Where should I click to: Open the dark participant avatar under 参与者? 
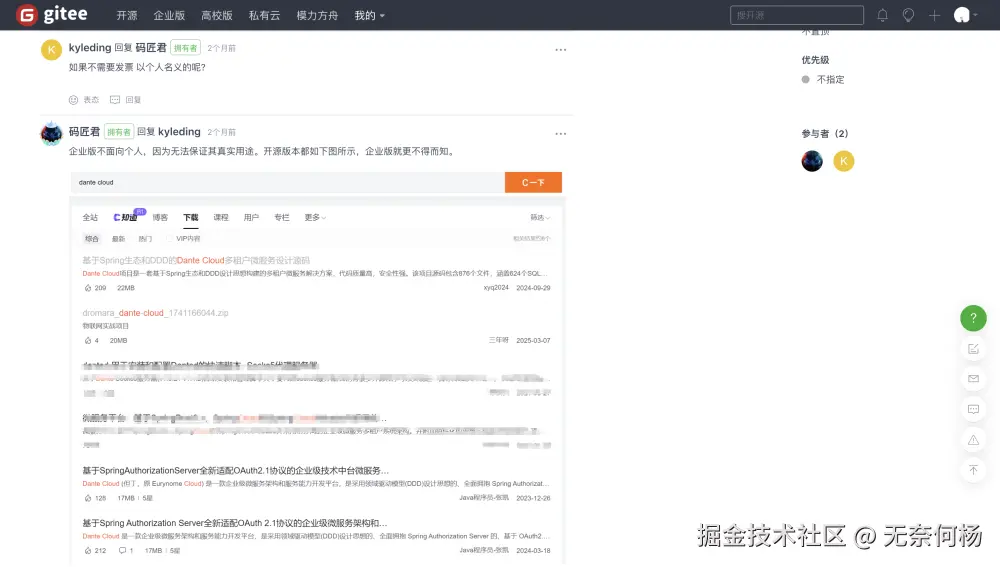tap(812, 161)
